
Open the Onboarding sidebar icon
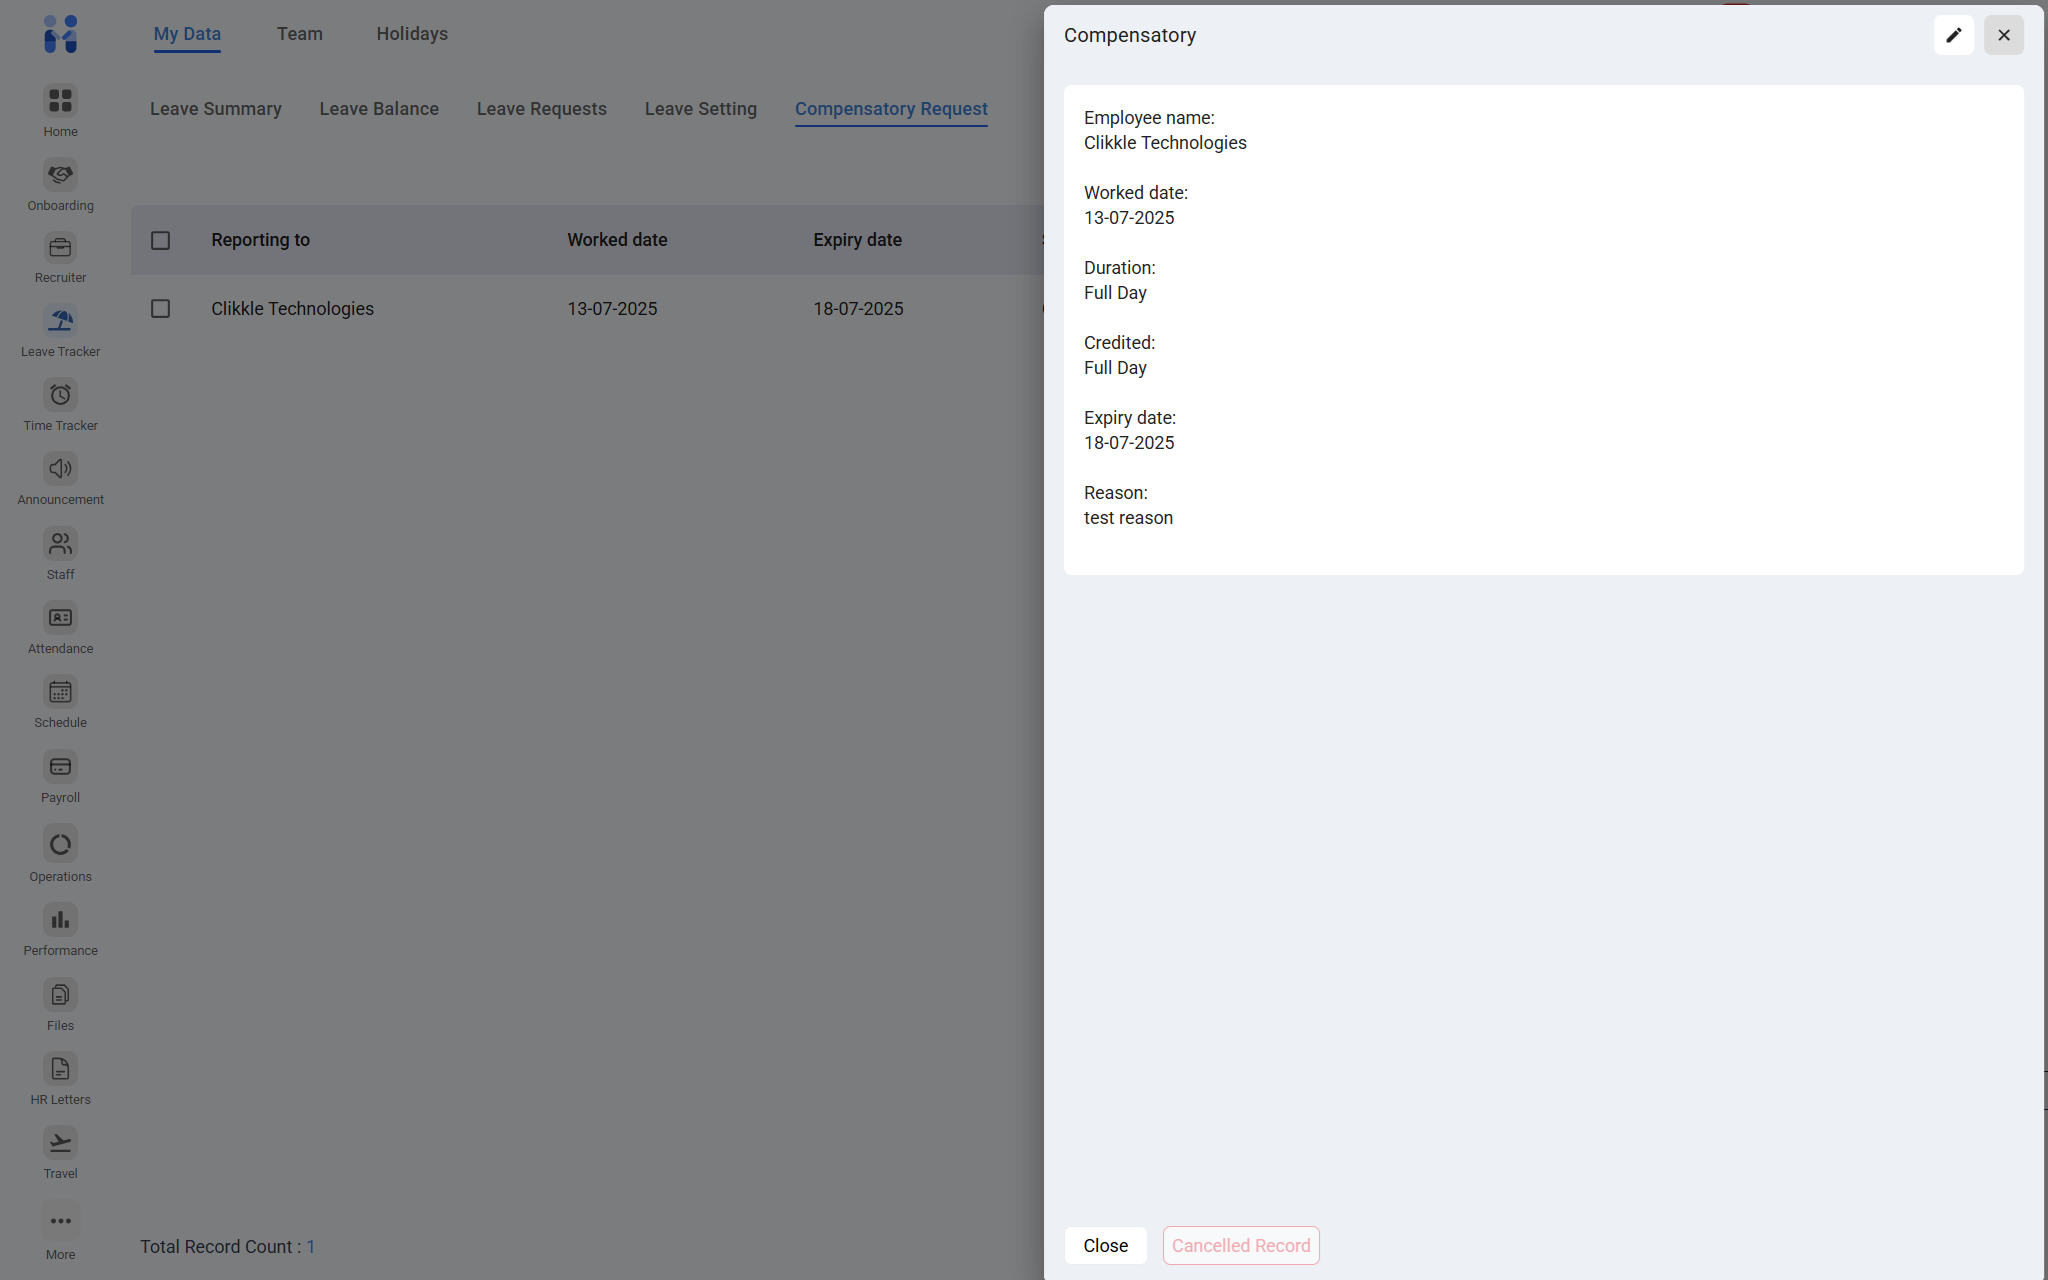tap(60, 175)
